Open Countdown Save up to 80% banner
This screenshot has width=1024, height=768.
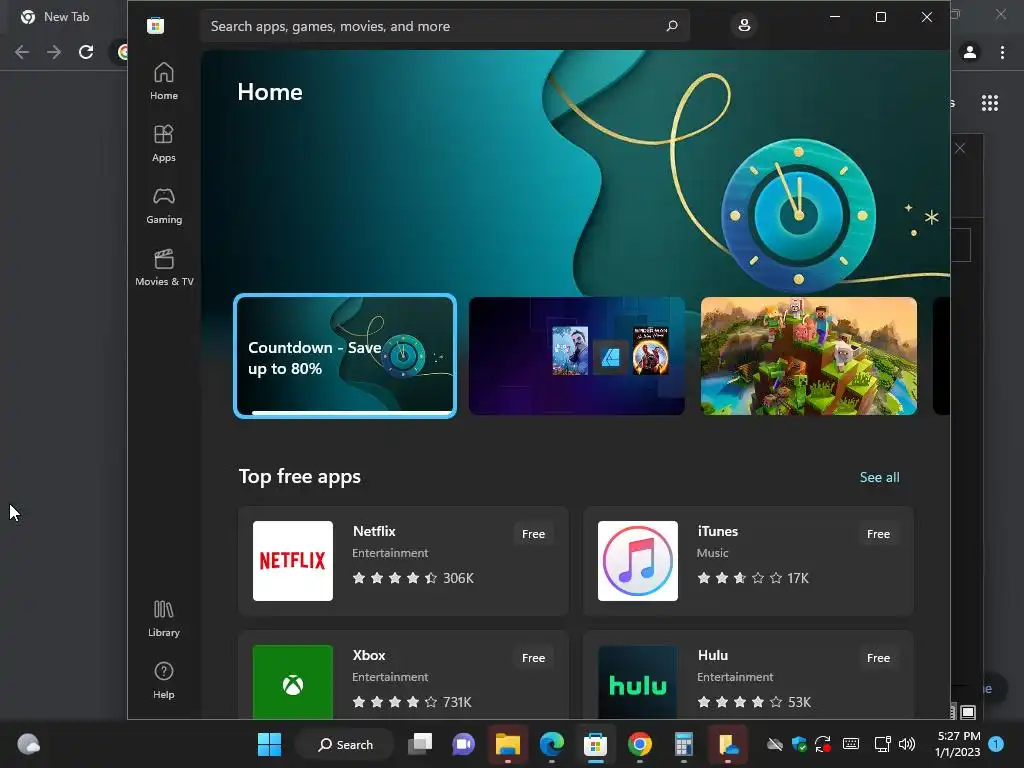[x=345, y=356]
